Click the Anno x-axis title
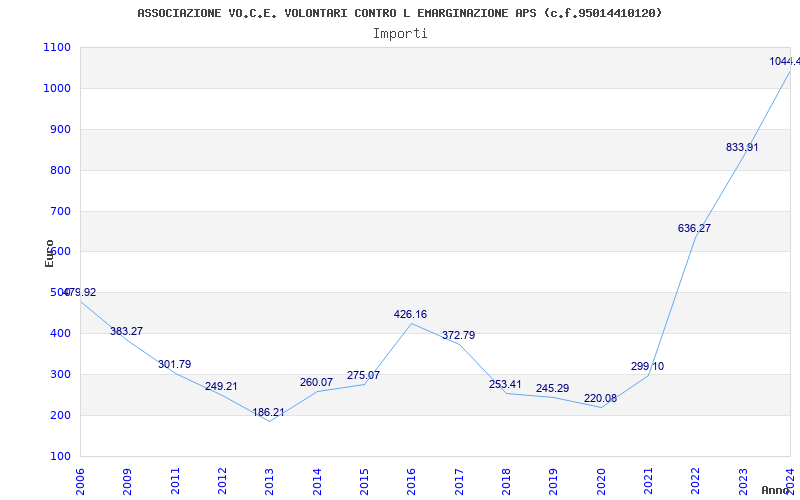The width and height of the screenshot is (800, 500). tap(778, 490)
